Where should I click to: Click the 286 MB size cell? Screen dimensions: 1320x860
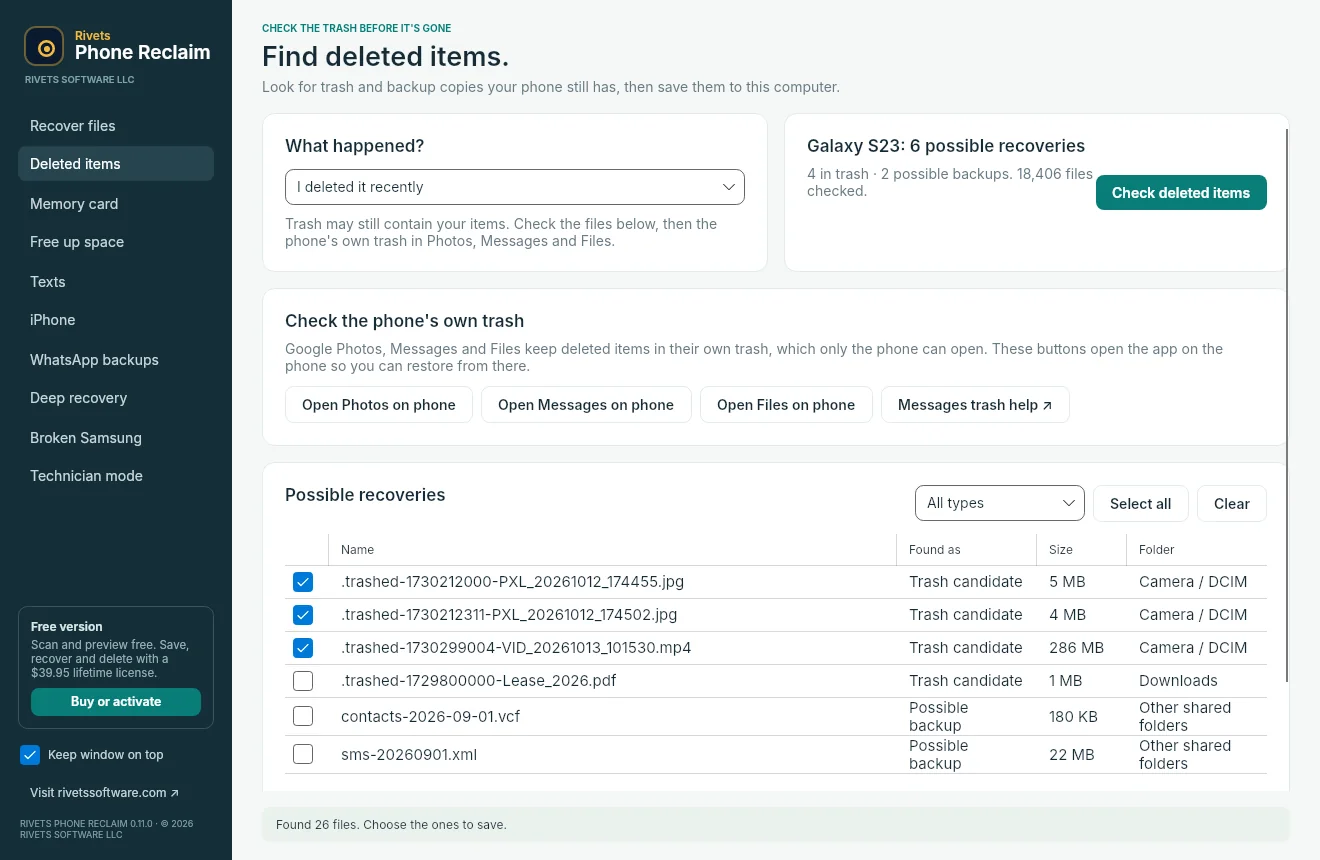coord(1076,648)
